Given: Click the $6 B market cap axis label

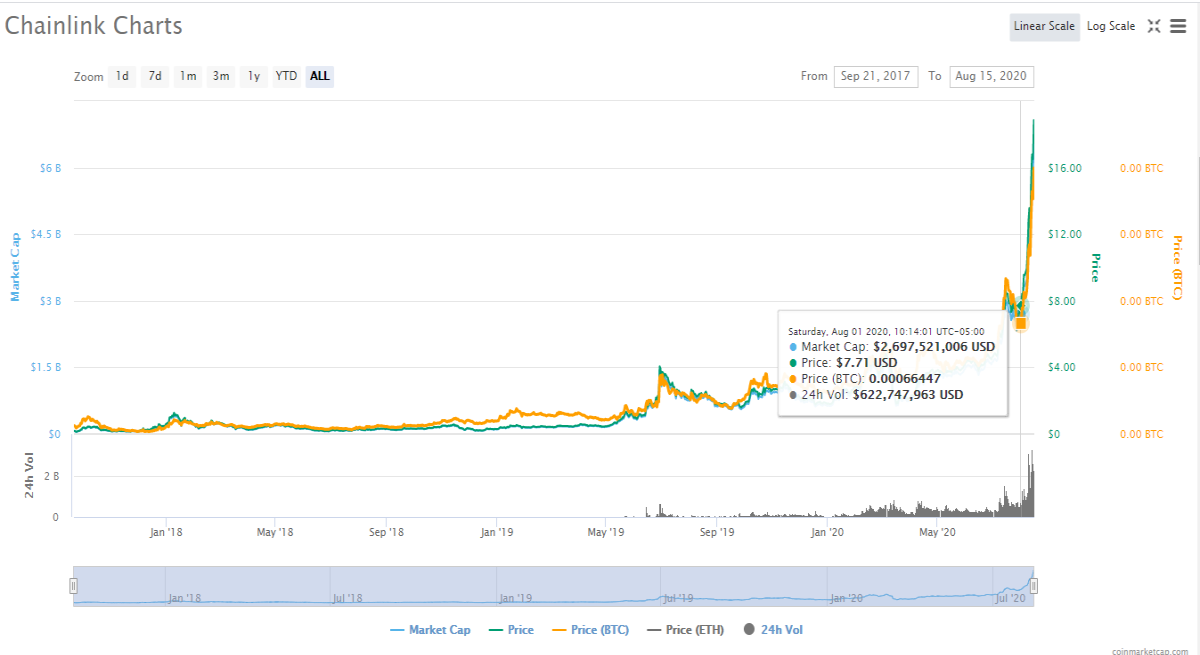Looking at the screenshot, I should (x=51, y=168).
